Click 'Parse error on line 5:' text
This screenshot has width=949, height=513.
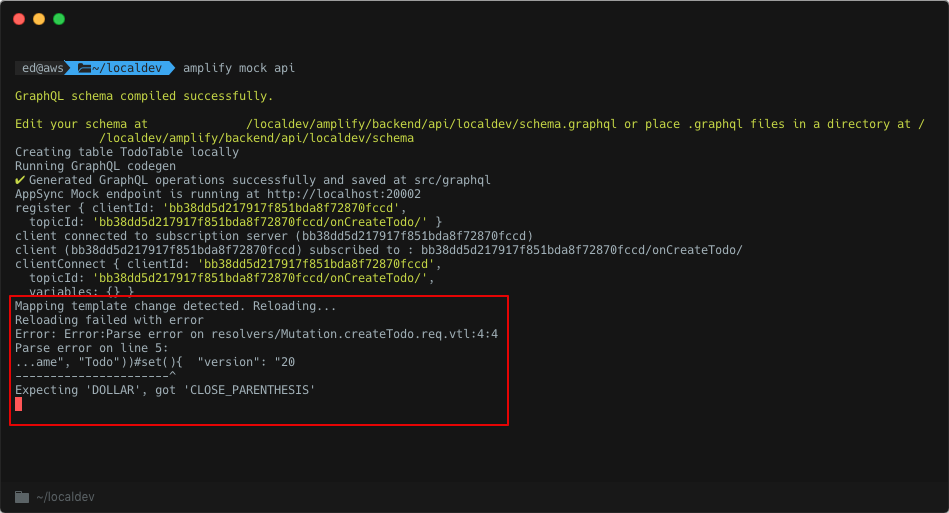click(92, 347)
